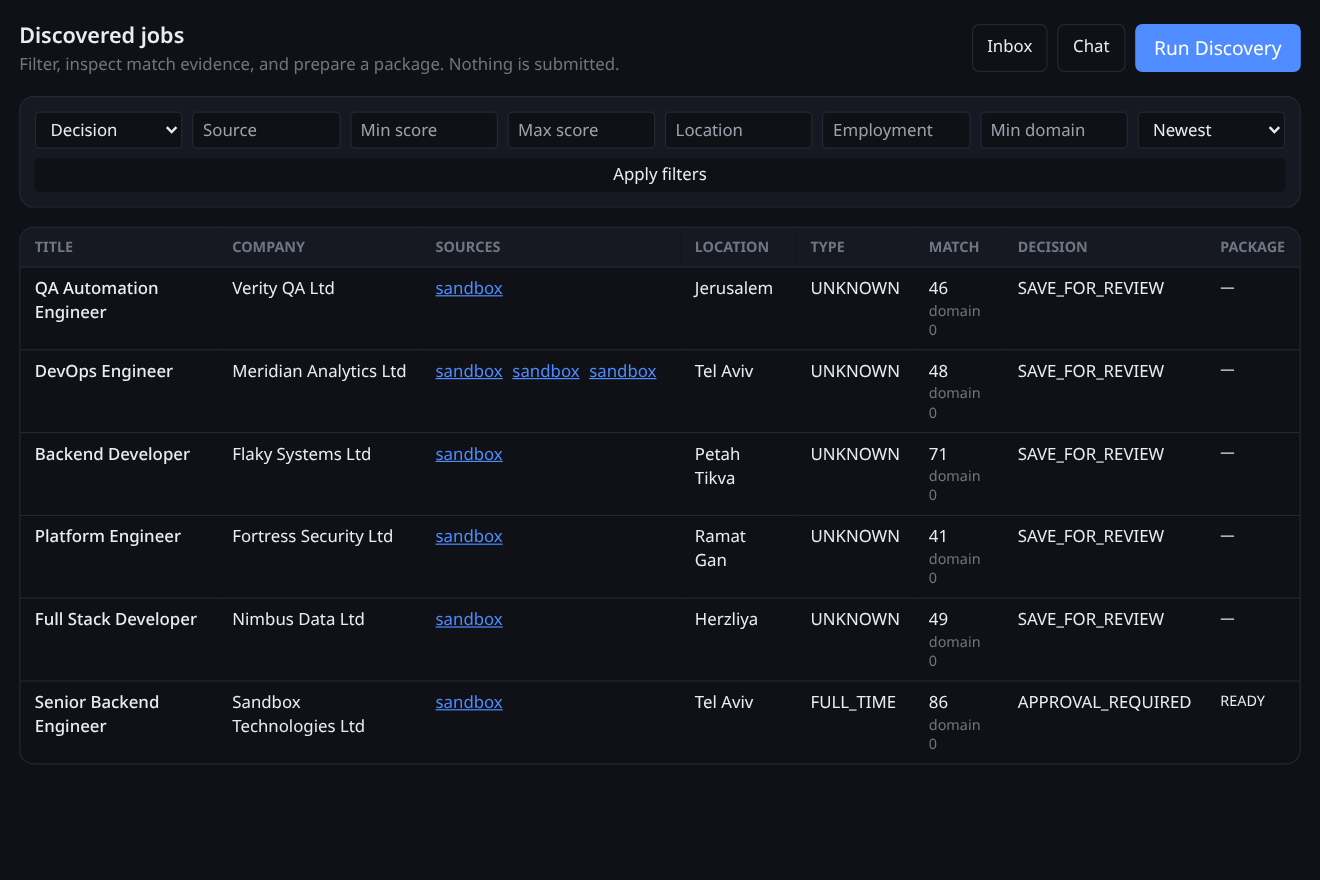Open sandbox link for Fortress Security Ltd
The height and width of the screenshot is (880, 1320).
(469, 536)
